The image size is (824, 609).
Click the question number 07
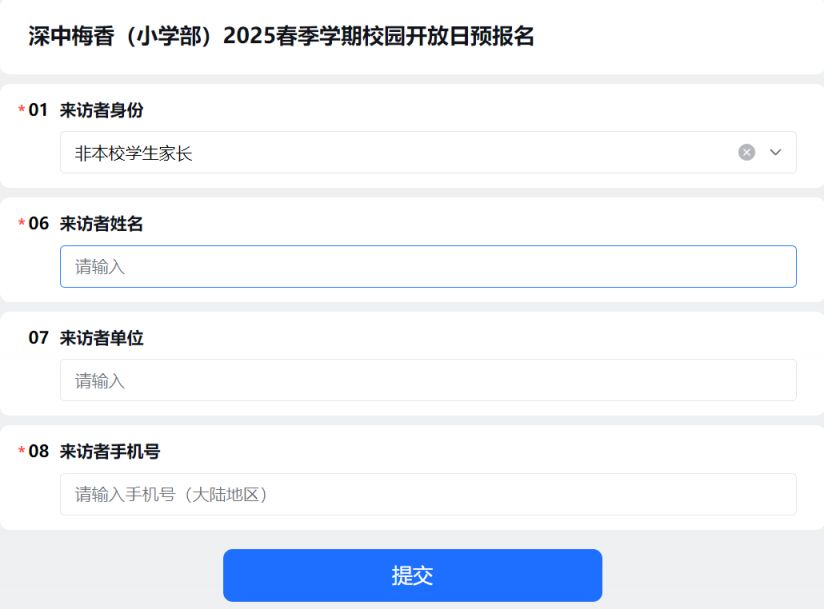pos(38,337)
